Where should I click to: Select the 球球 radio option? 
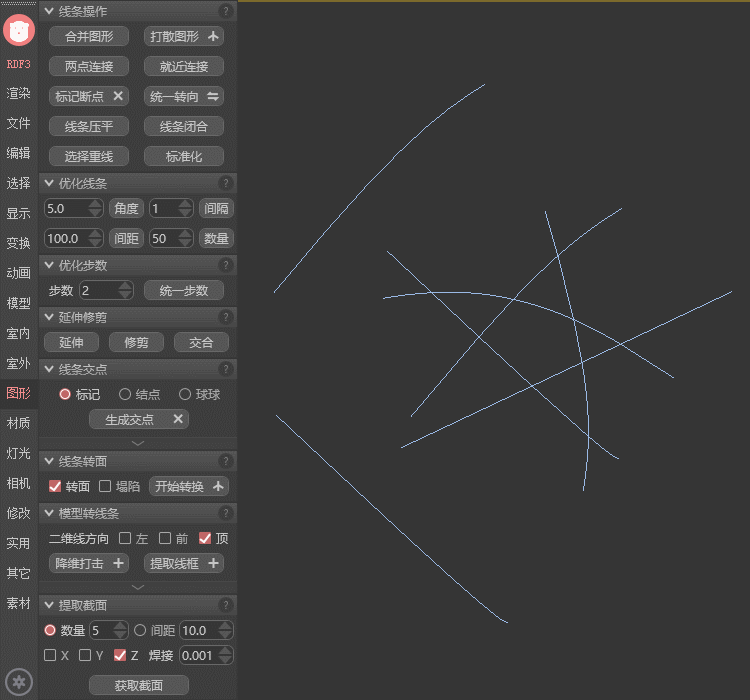coord(185,394)
